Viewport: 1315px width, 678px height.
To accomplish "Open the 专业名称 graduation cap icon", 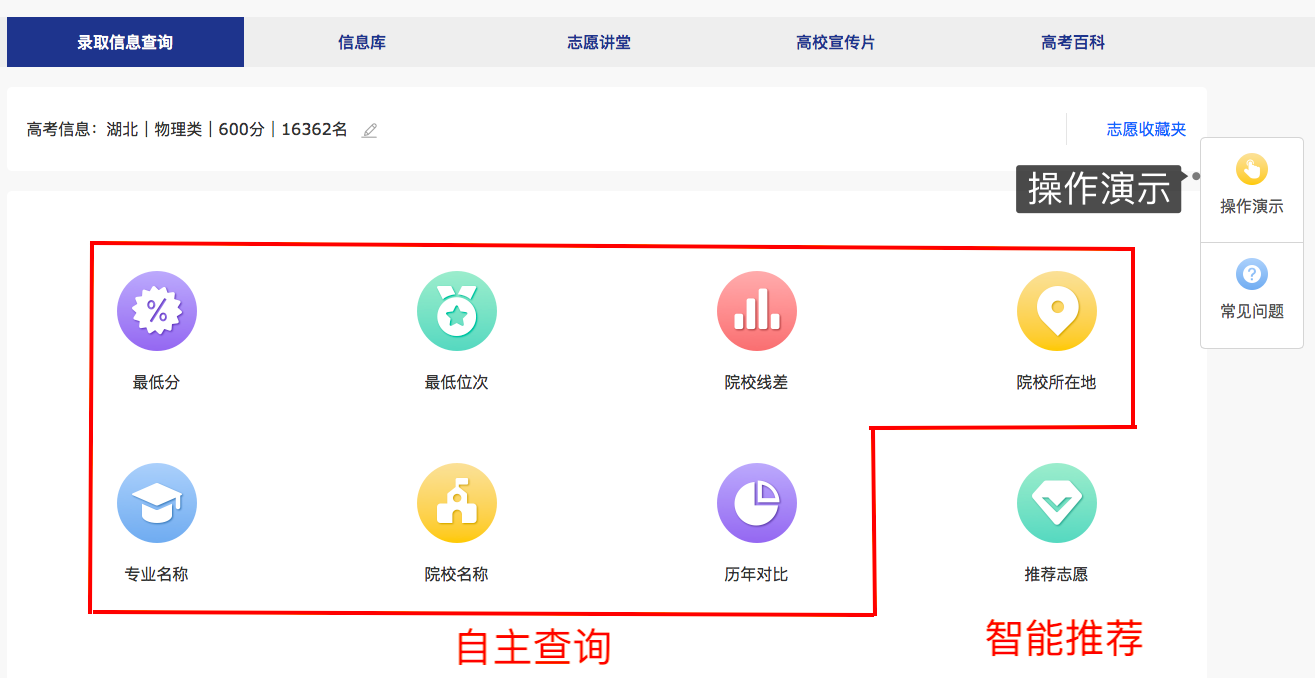I will [x=157, y=503].
